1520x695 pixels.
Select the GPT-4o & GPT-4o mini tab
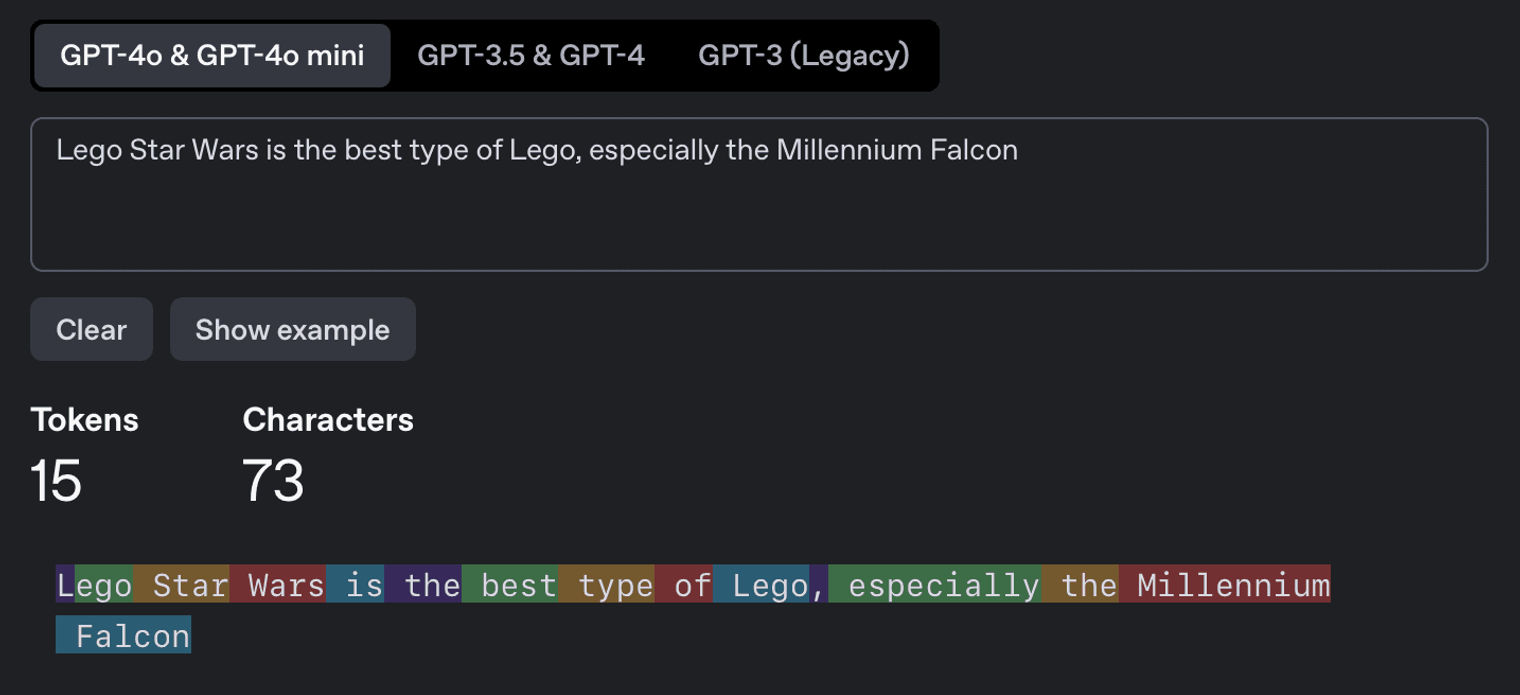click(x=212, y=55)
